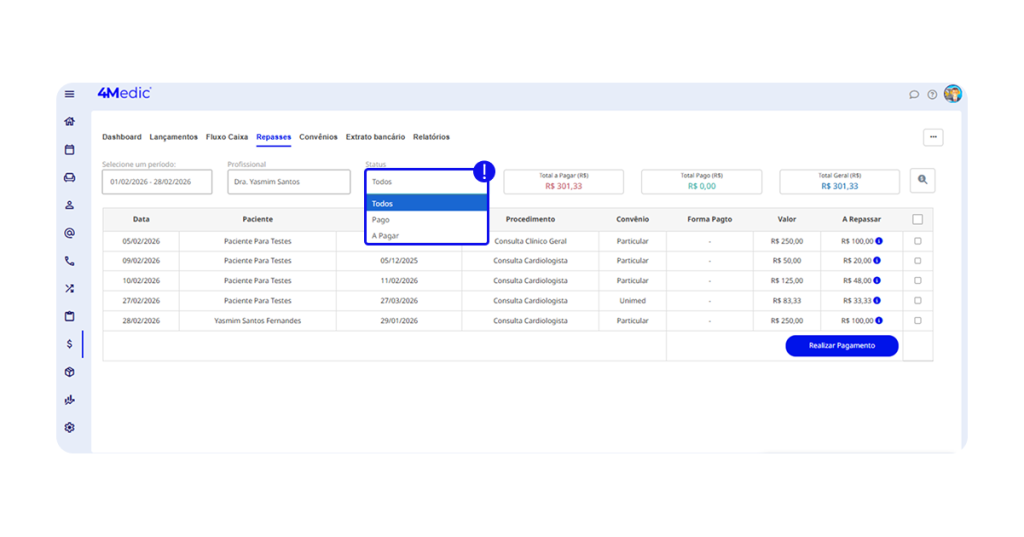Check the row dated 05/02/2026
This screenshot has height=537, width=1024.
(917, 241)
